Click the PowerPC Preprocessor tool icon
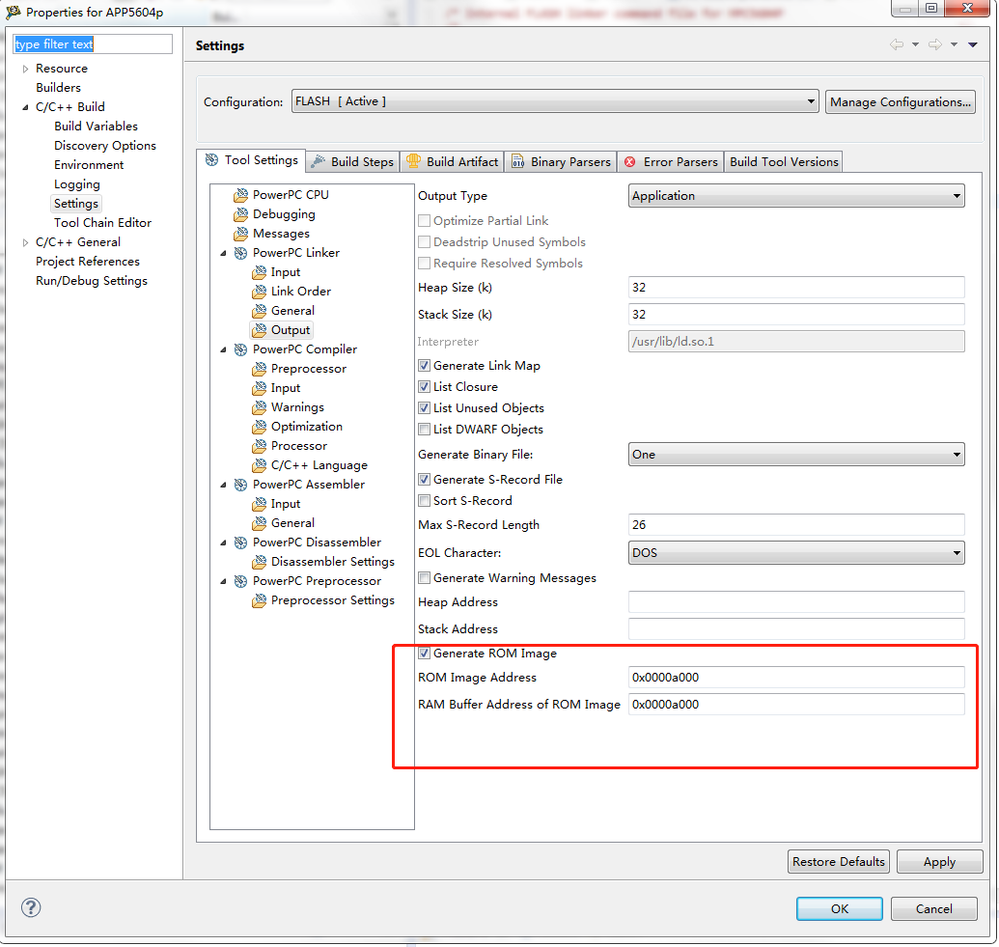This screenshot has width=999, height=947. pos(240,581)
